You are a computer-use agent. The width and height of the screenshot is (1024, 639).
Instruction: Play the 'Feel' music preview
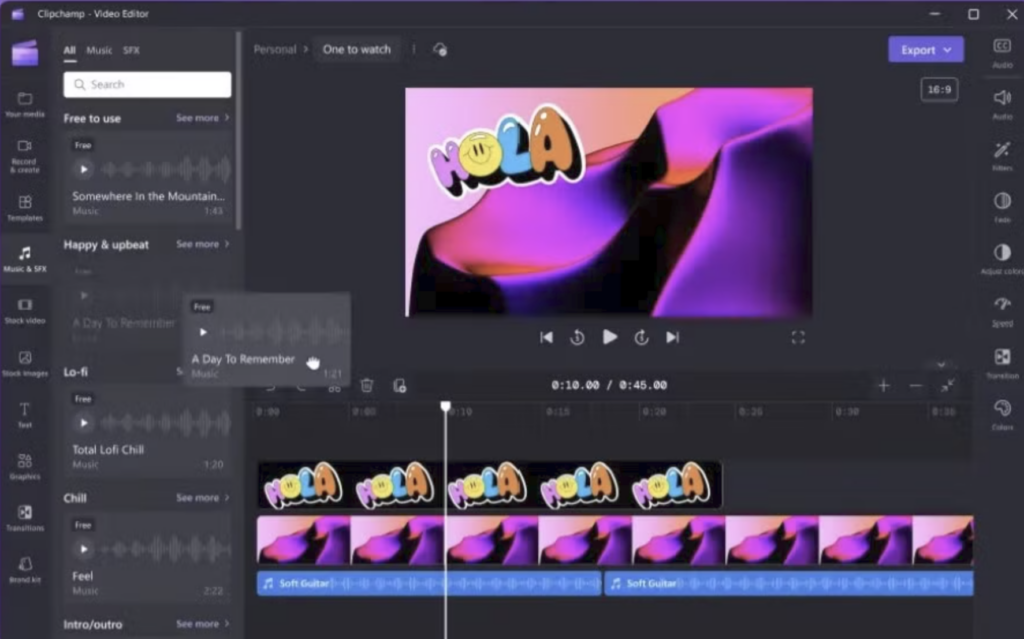(83, 549)
